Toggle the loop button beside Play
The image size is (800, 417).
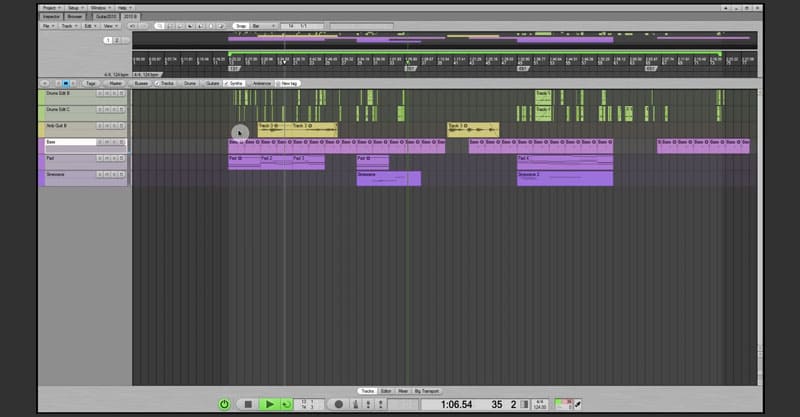286,404
